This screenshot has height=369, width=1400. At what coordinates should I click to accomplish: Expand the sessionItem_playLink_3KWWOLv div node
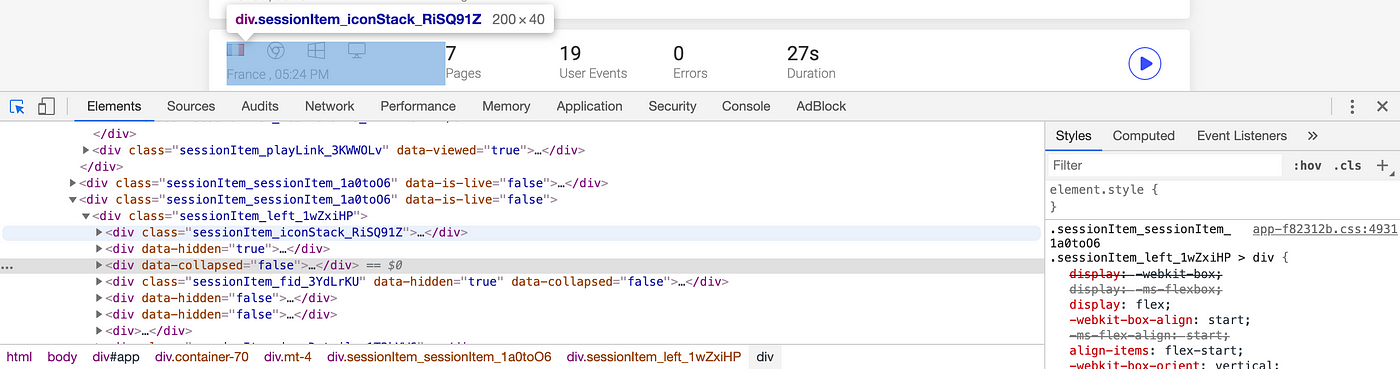pos(86,151)
